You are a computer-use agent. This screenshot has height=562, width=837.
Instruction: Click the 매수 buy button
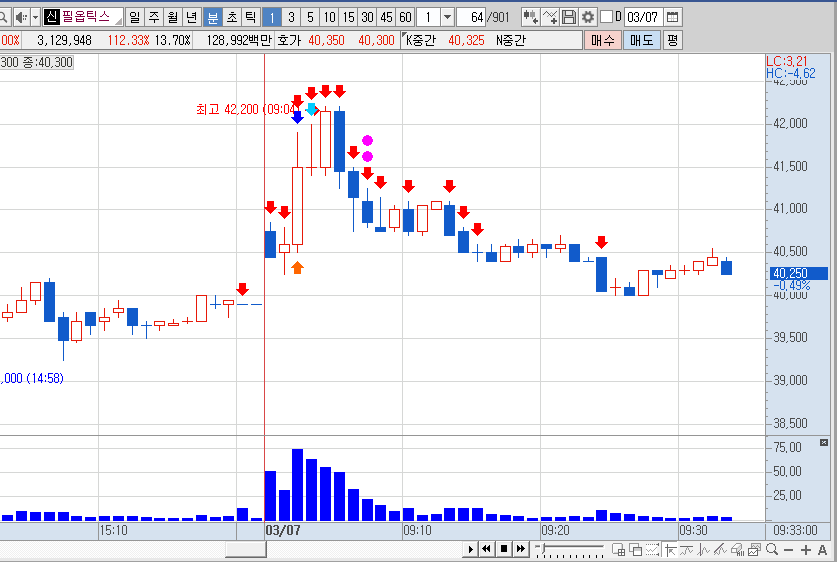602,40
